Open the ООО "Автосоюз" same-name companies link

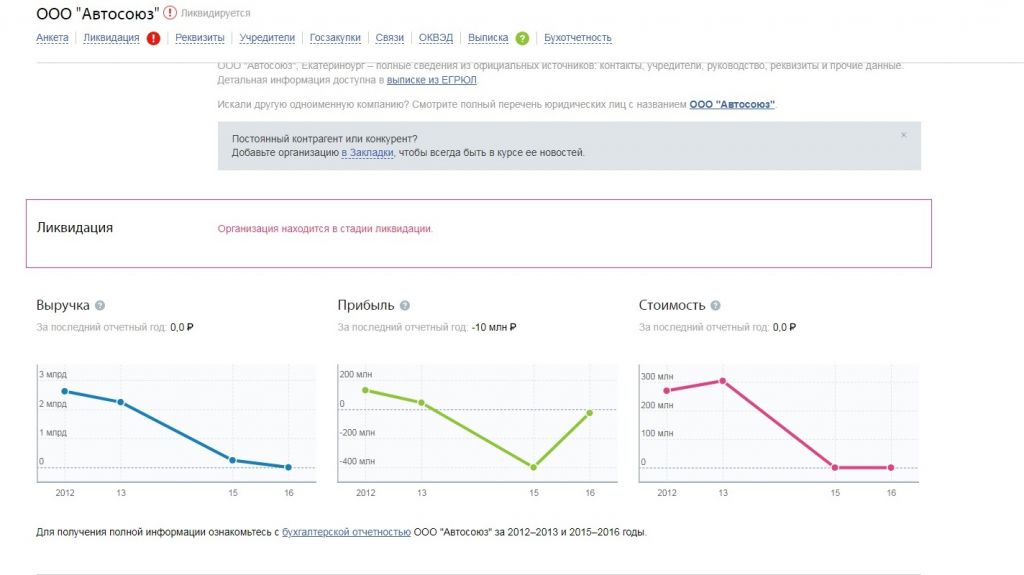pos(732,105)
